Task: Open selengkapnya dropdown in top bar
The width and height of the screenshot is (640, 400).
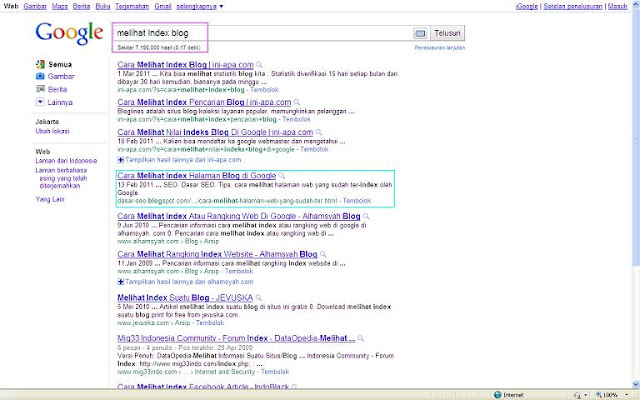Action: (200, 7)
